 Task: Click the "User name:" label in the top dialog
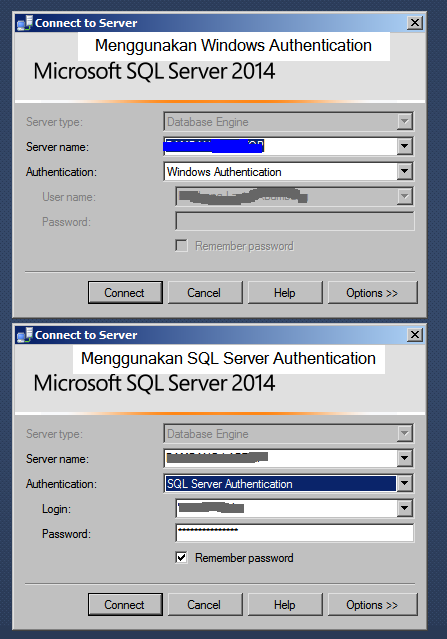[69, 197]
